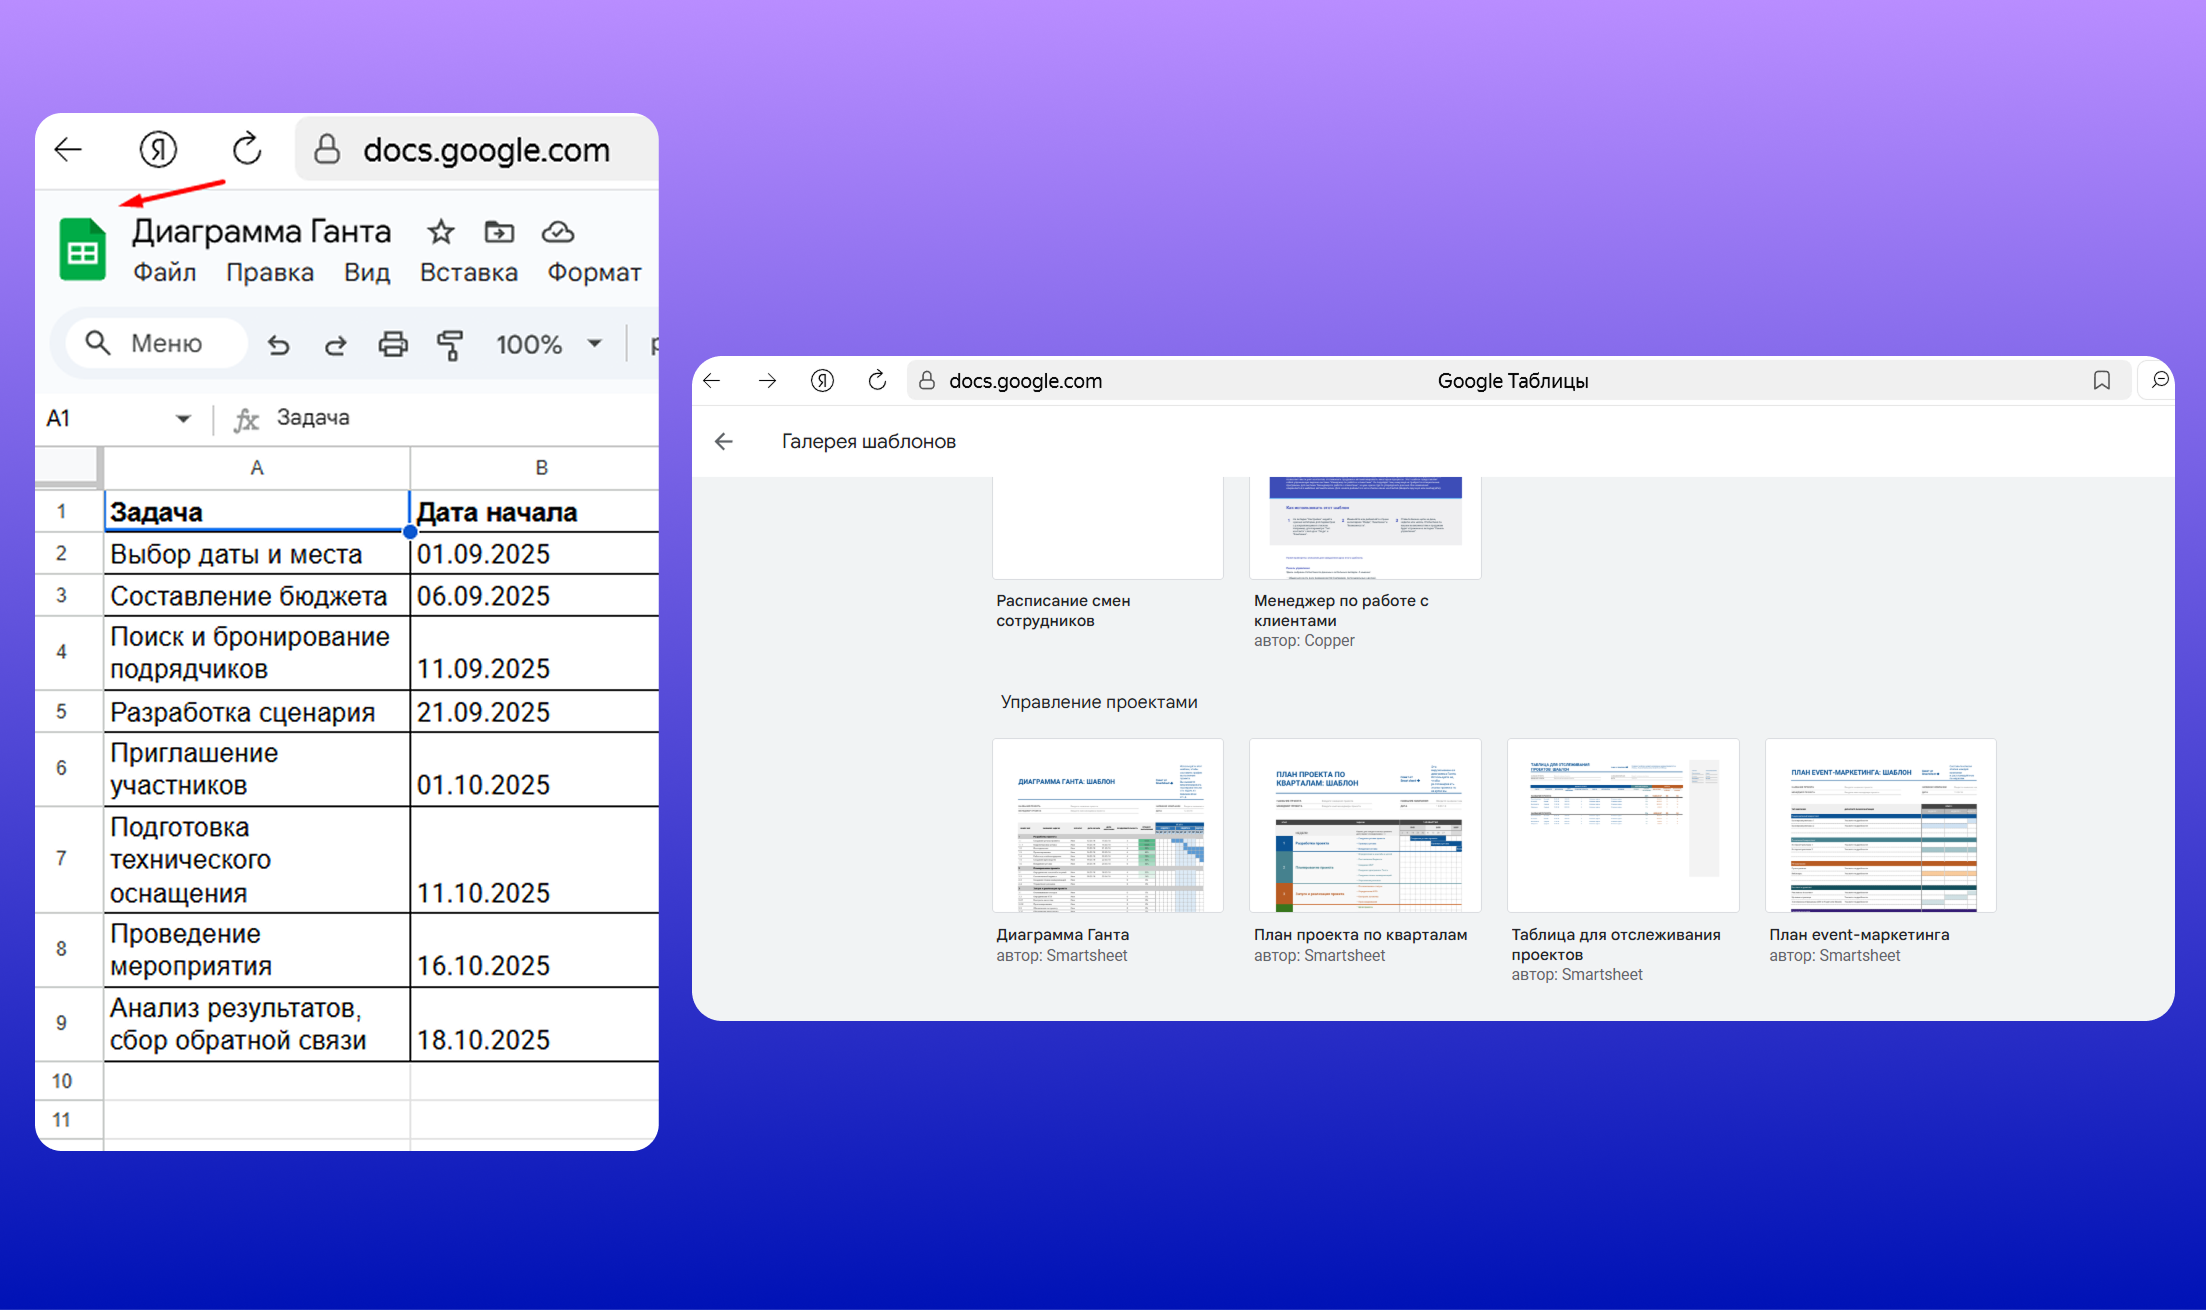Click the green Google Sheets home logo

(83, 250)
